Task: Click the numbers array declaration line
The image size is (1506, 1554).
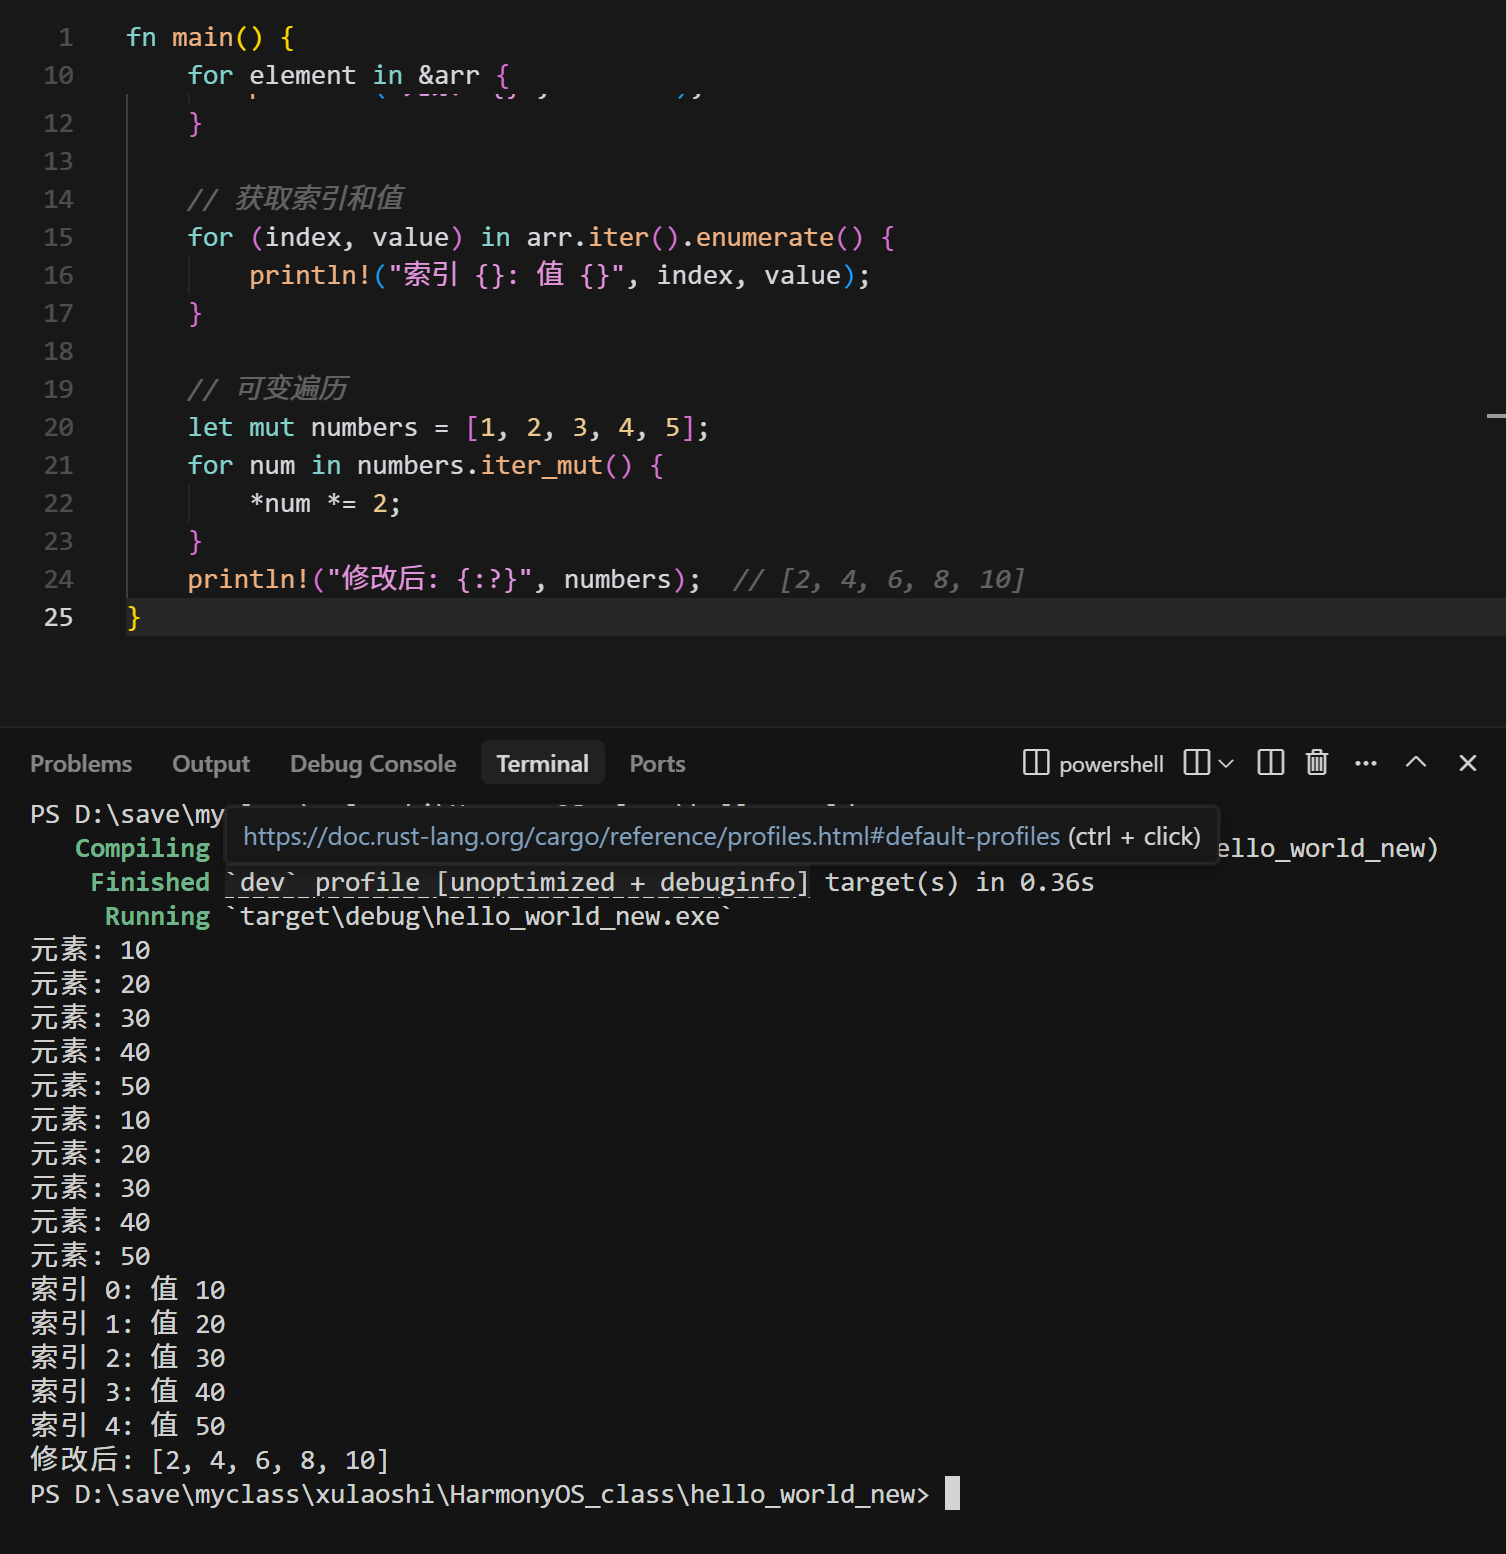Action: coord(448,428)
